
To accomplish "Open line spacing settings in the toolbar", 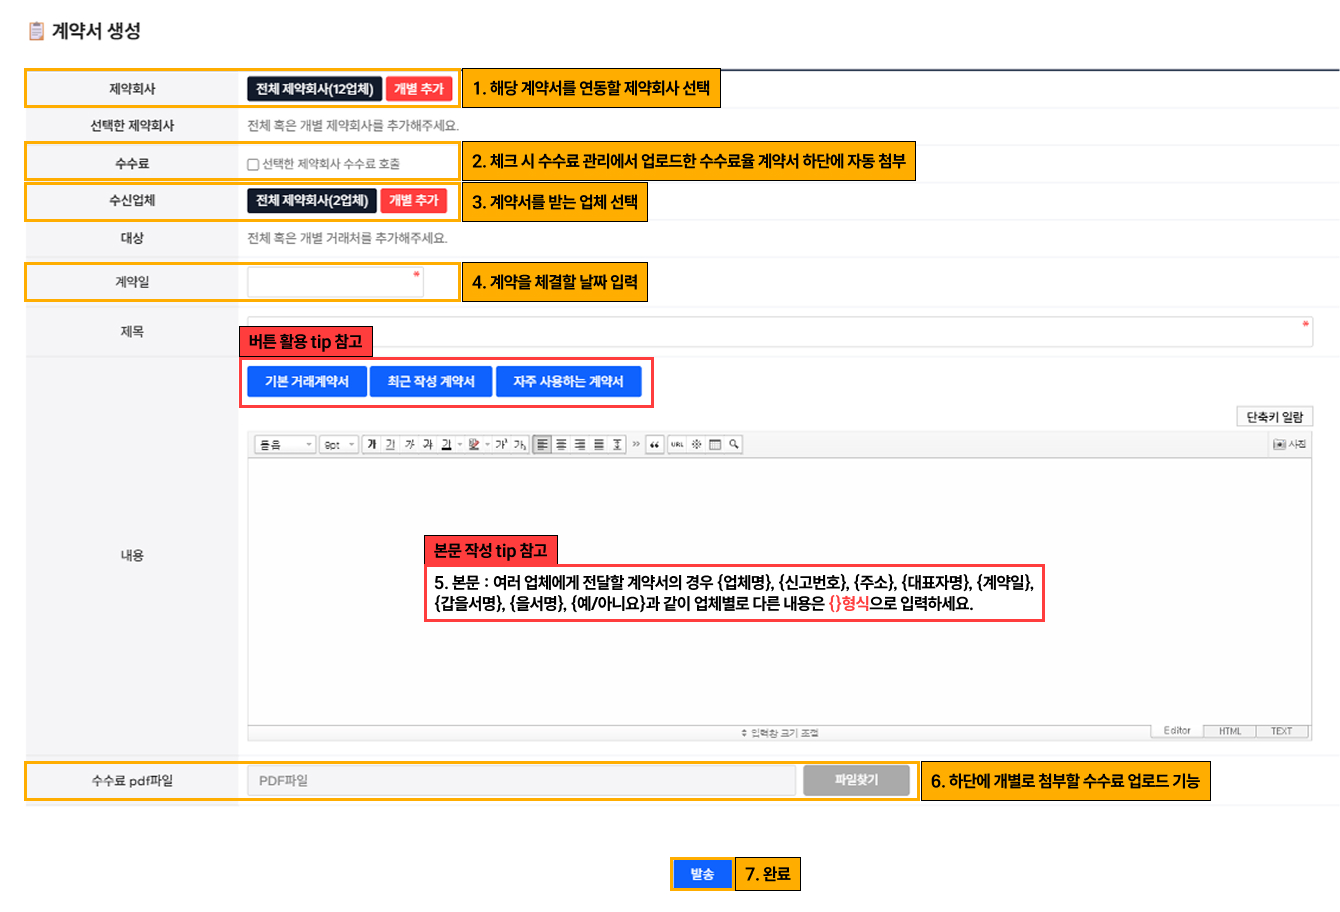I will [617, 444].
